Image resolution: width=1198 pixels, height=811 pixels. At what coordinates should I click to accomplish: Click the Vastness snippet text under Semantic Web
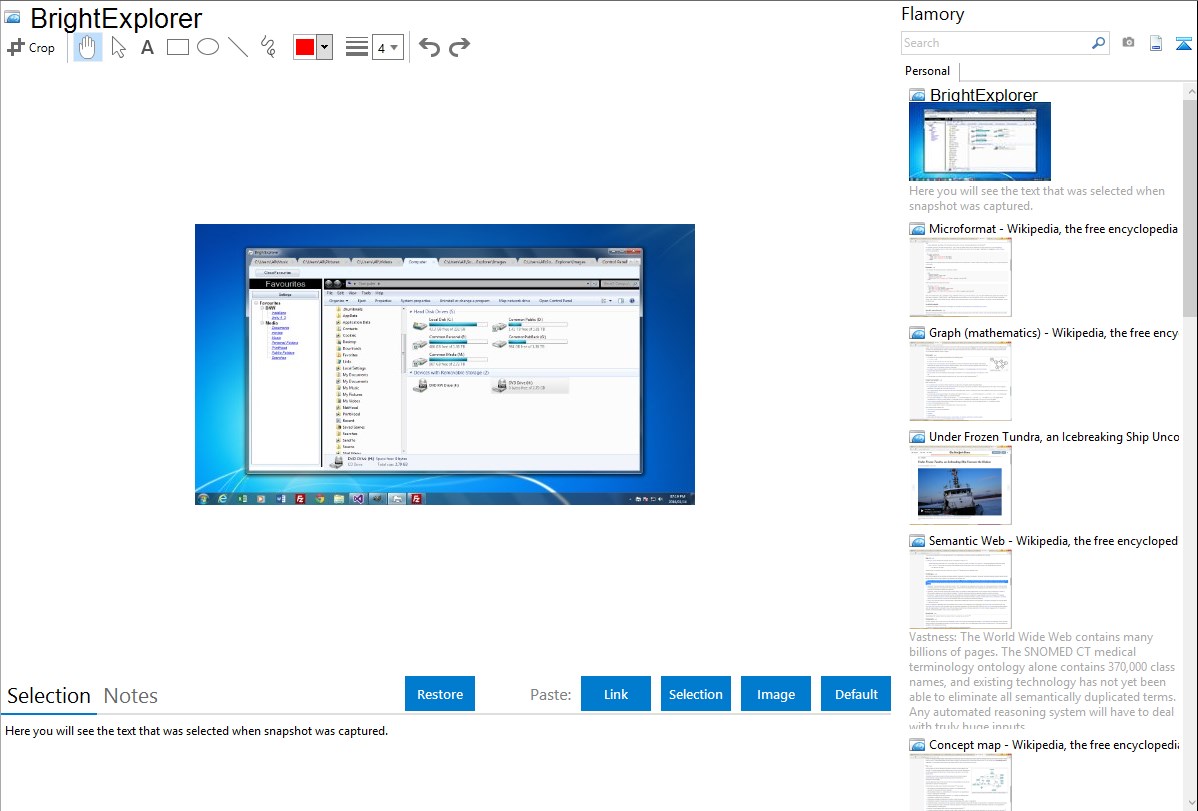tap(1042, 681)
